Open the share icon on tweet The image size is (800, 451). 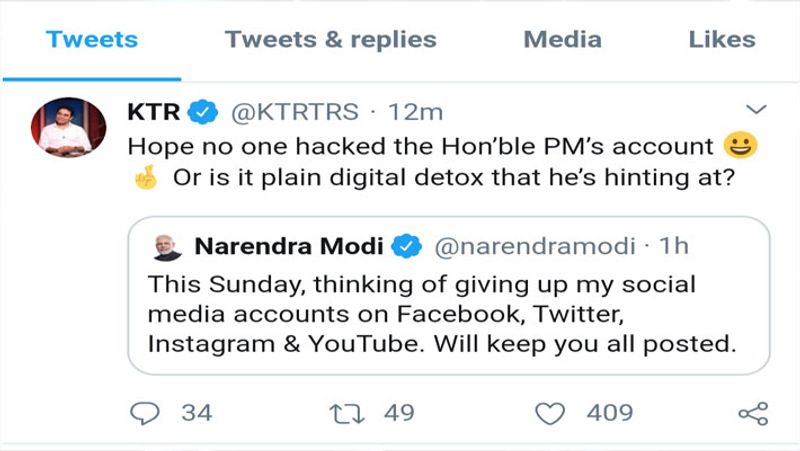point(752,413)
